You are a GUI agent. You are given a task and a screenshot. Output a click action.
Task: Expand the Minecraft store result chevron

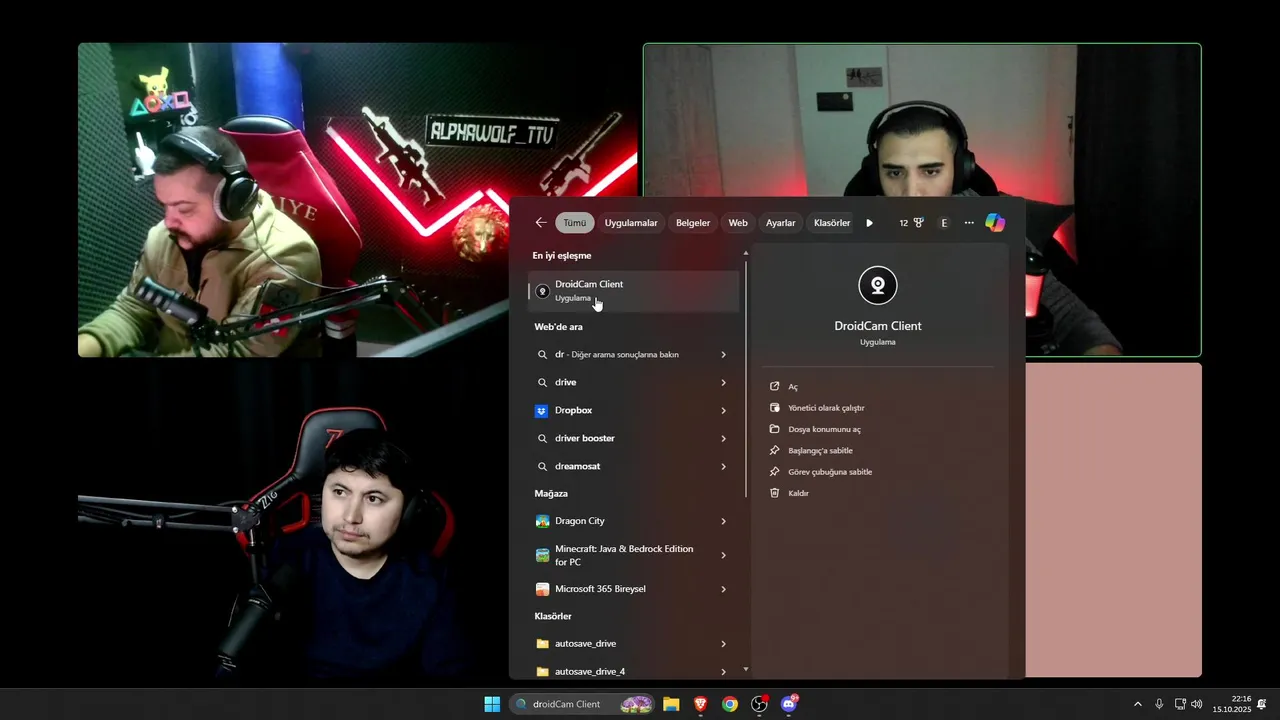point(723,555)
